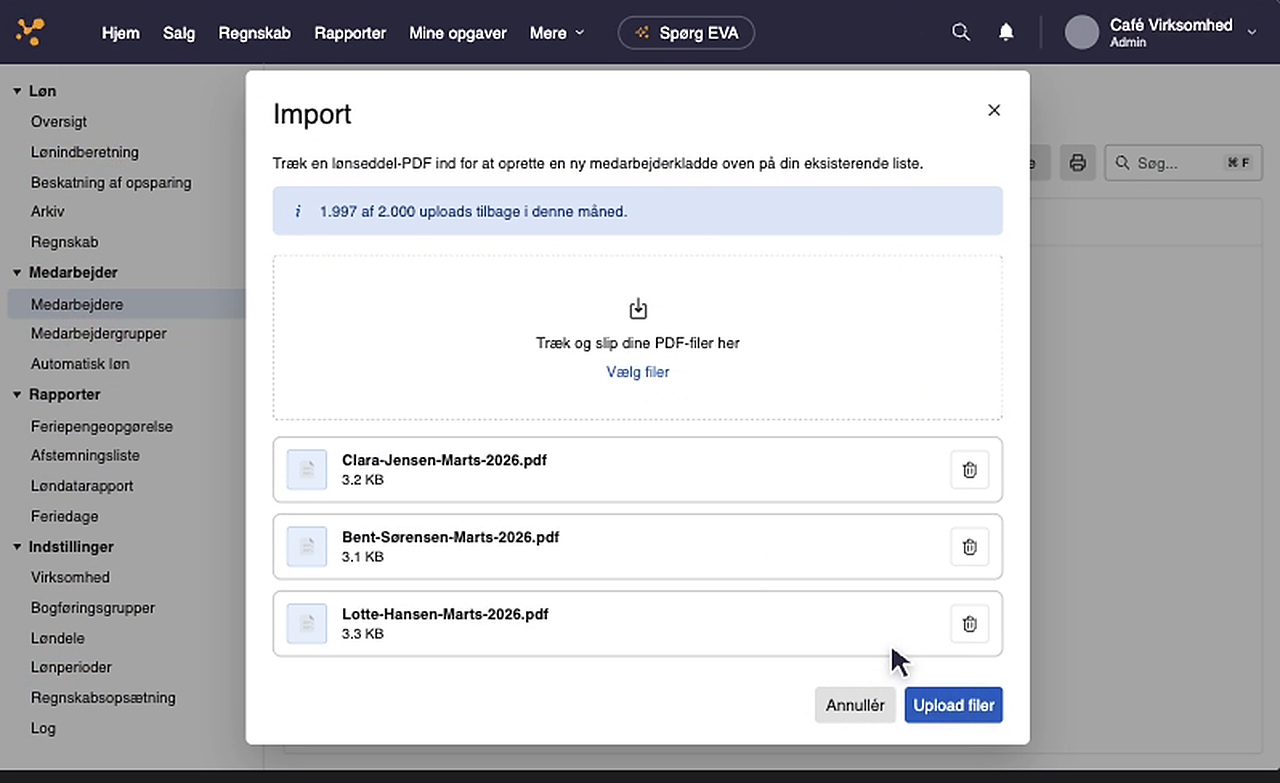
Task: Click the Spørg EVA button
Action: click(x=686, y=33)
